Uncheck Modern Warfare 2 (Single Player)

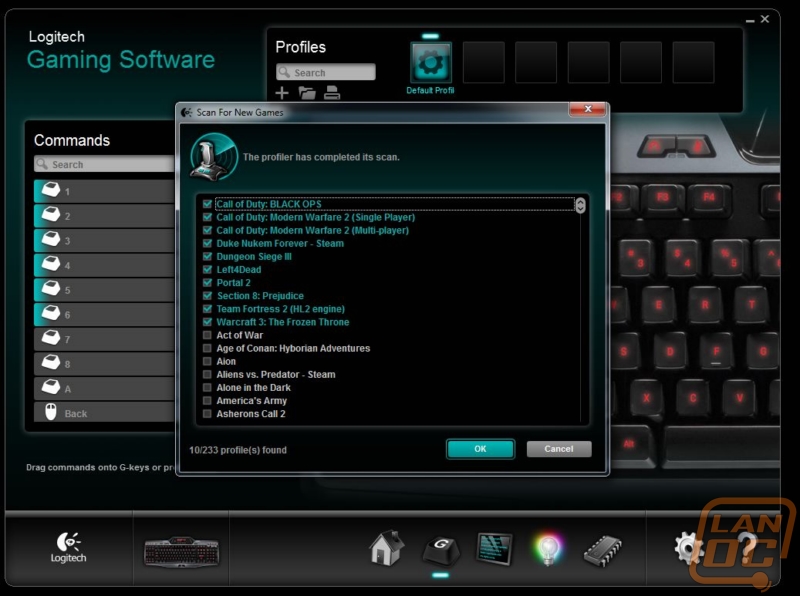tap(207, 217)
